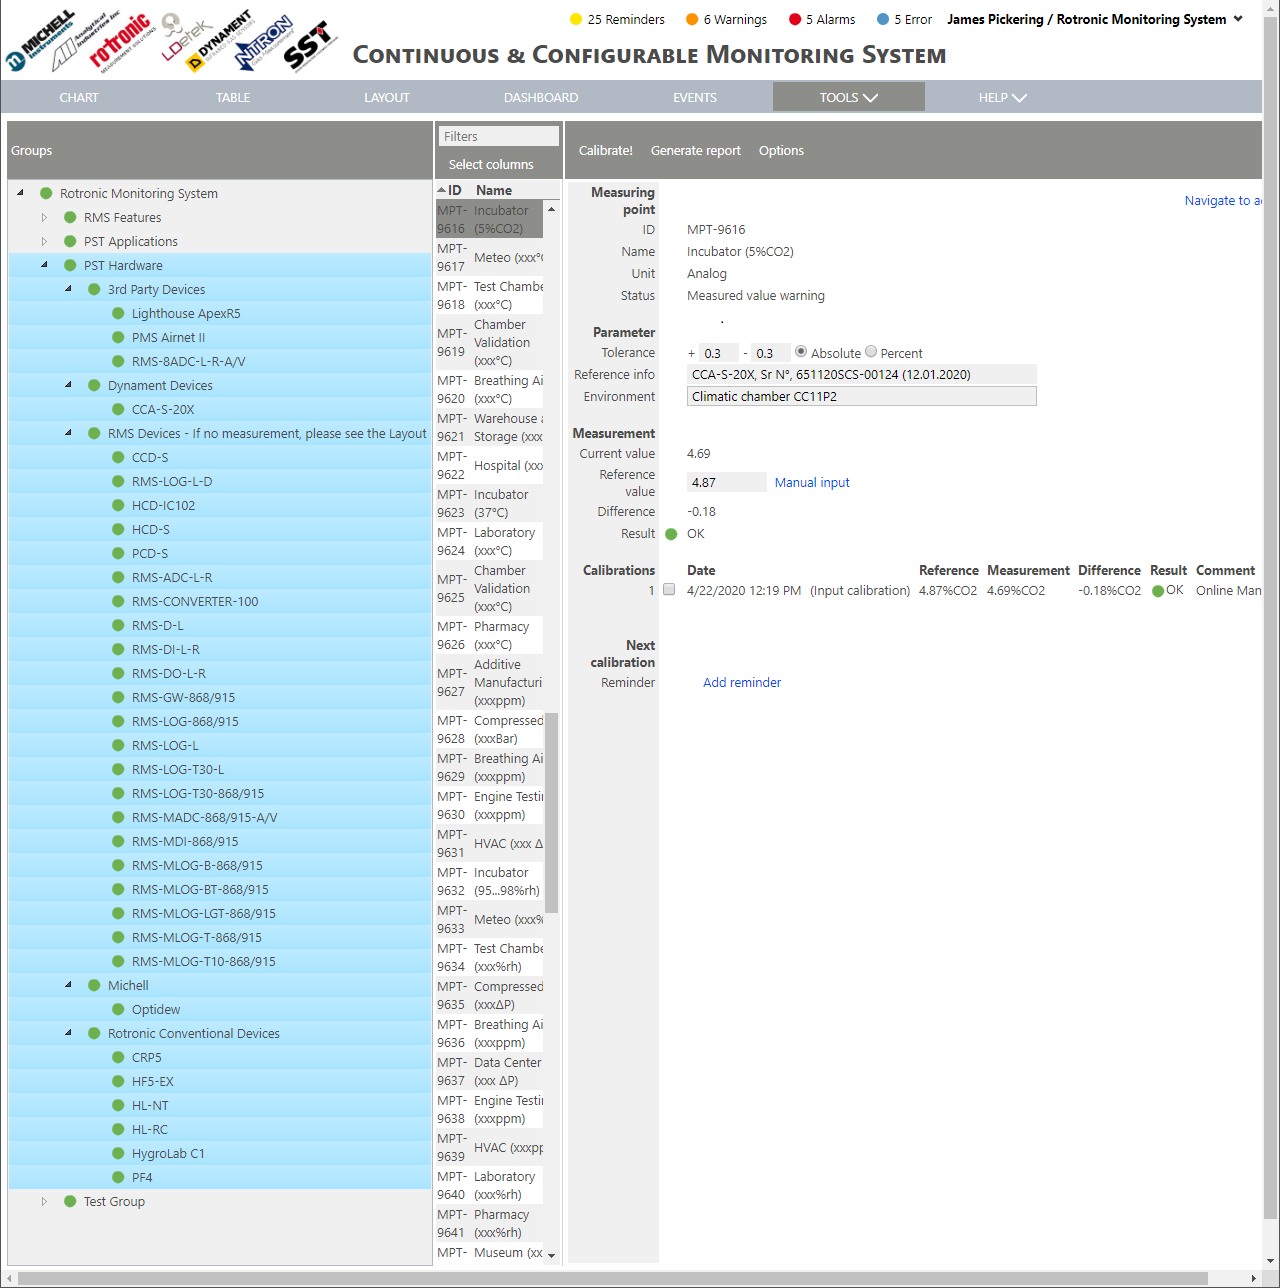The width and height of the screenshot is (1280, 1288).
Task: Collapse the Michell node
Action: 68,985
